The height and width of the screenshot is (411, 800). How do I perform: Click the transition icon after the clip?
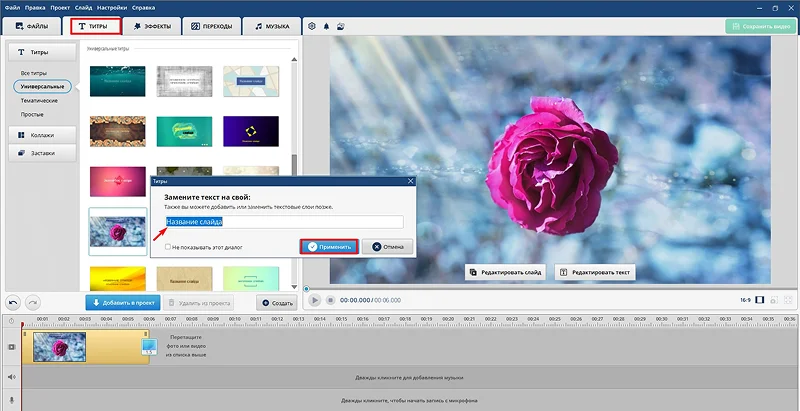point(148,347)
